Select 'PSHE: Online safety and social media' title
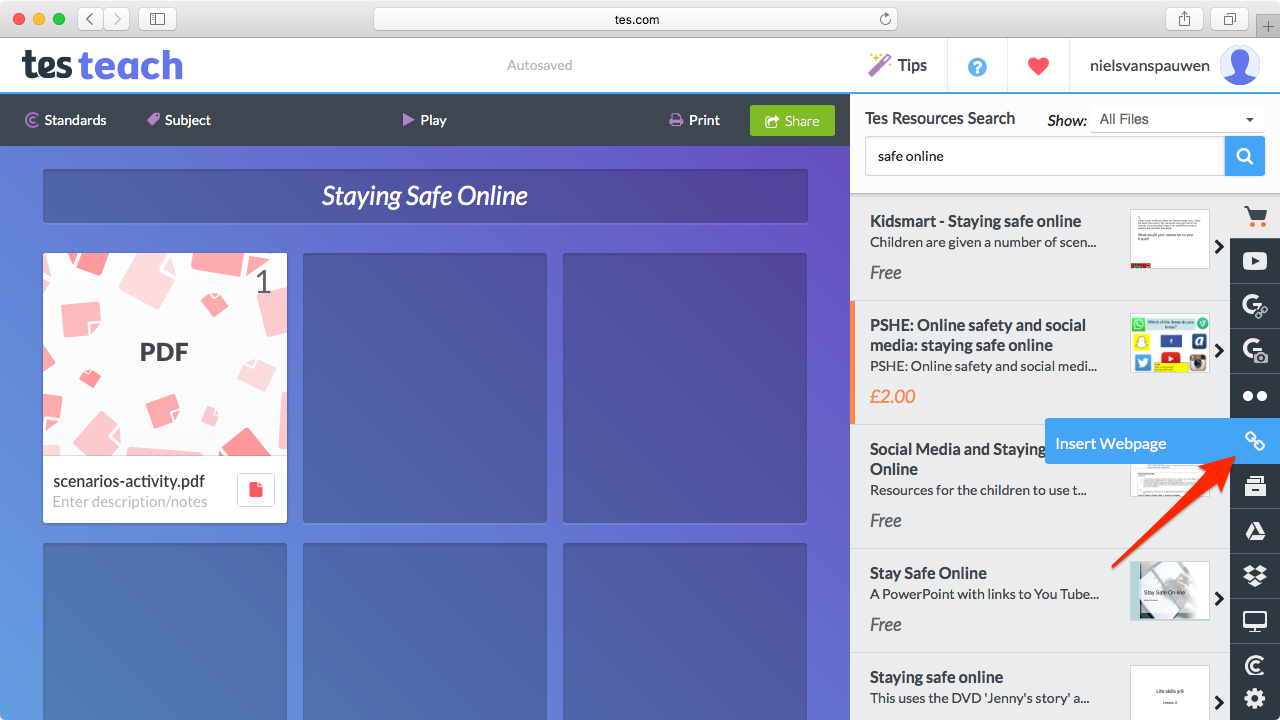1280x720 pixels. (x=978, y=335)
